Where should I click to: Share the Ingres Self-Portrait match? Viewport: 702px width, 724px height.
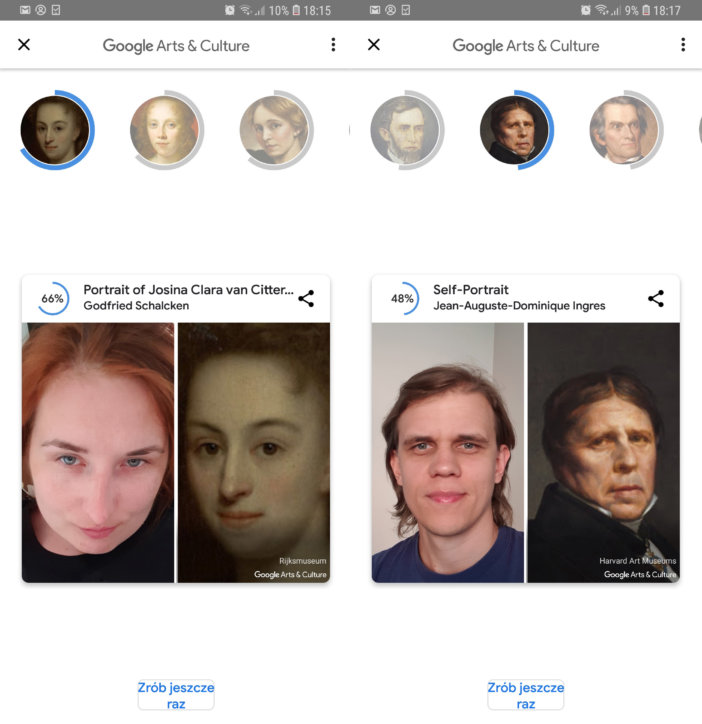656,298
